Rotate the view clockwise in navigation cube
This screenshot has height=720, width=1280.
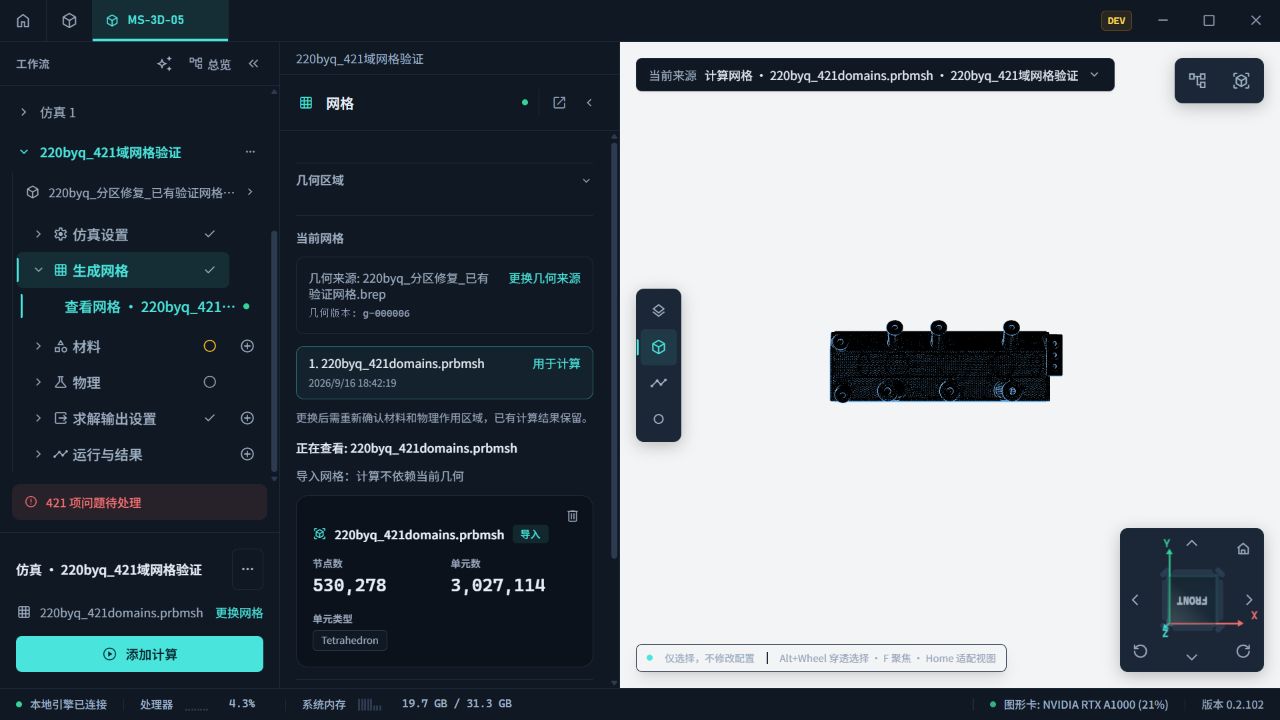[1243, 651]
